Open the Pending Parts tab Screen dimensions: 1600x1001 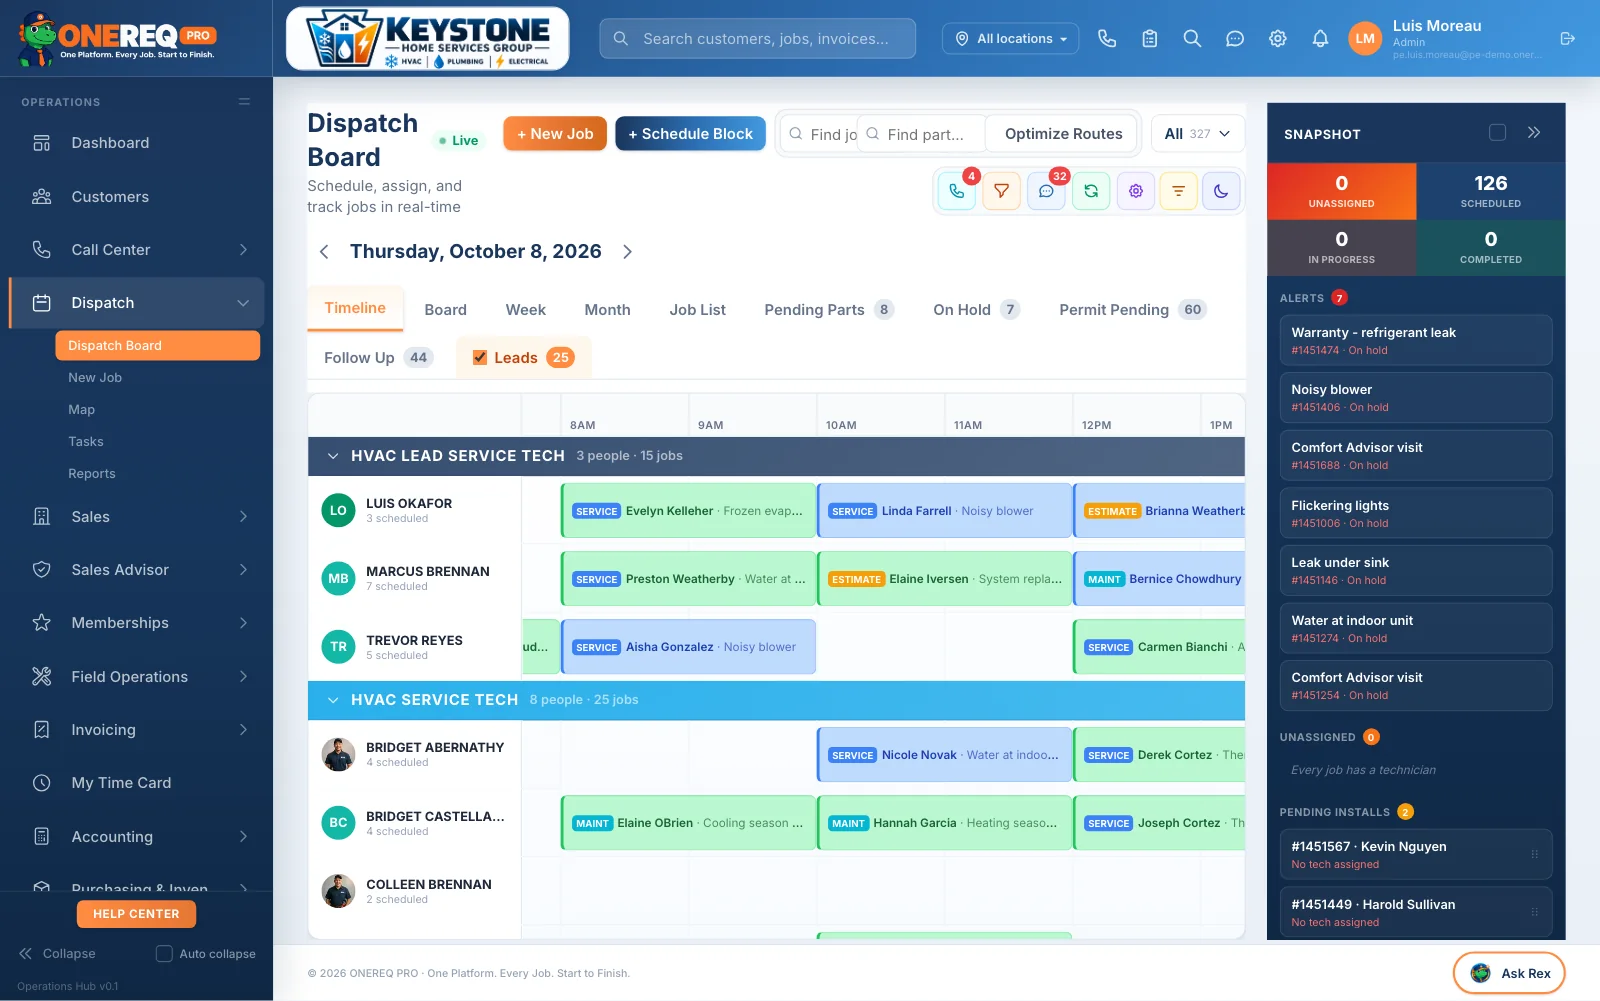coord(828,310)
